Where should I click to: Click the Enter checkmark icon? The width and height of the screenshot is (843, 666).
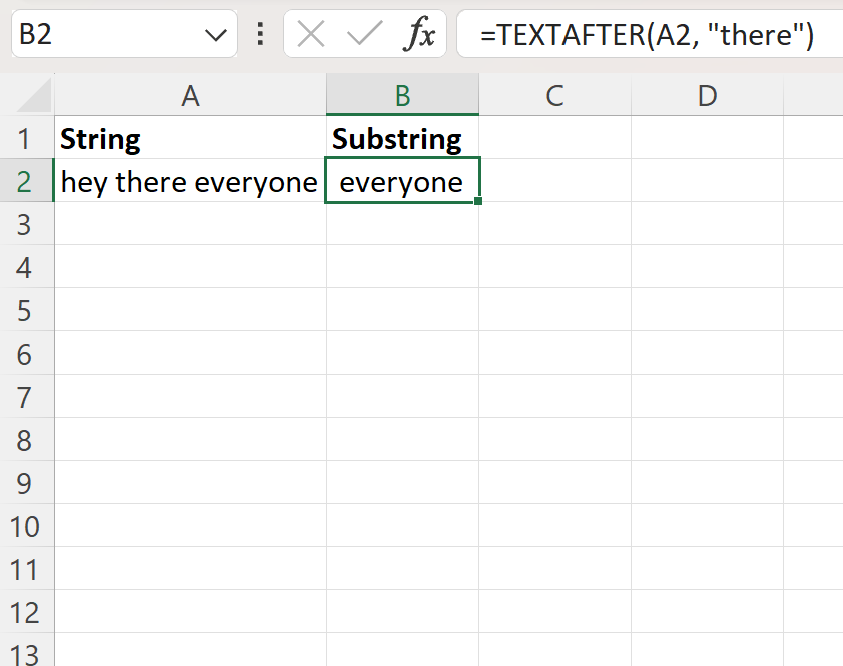click(x=362, y=33)
